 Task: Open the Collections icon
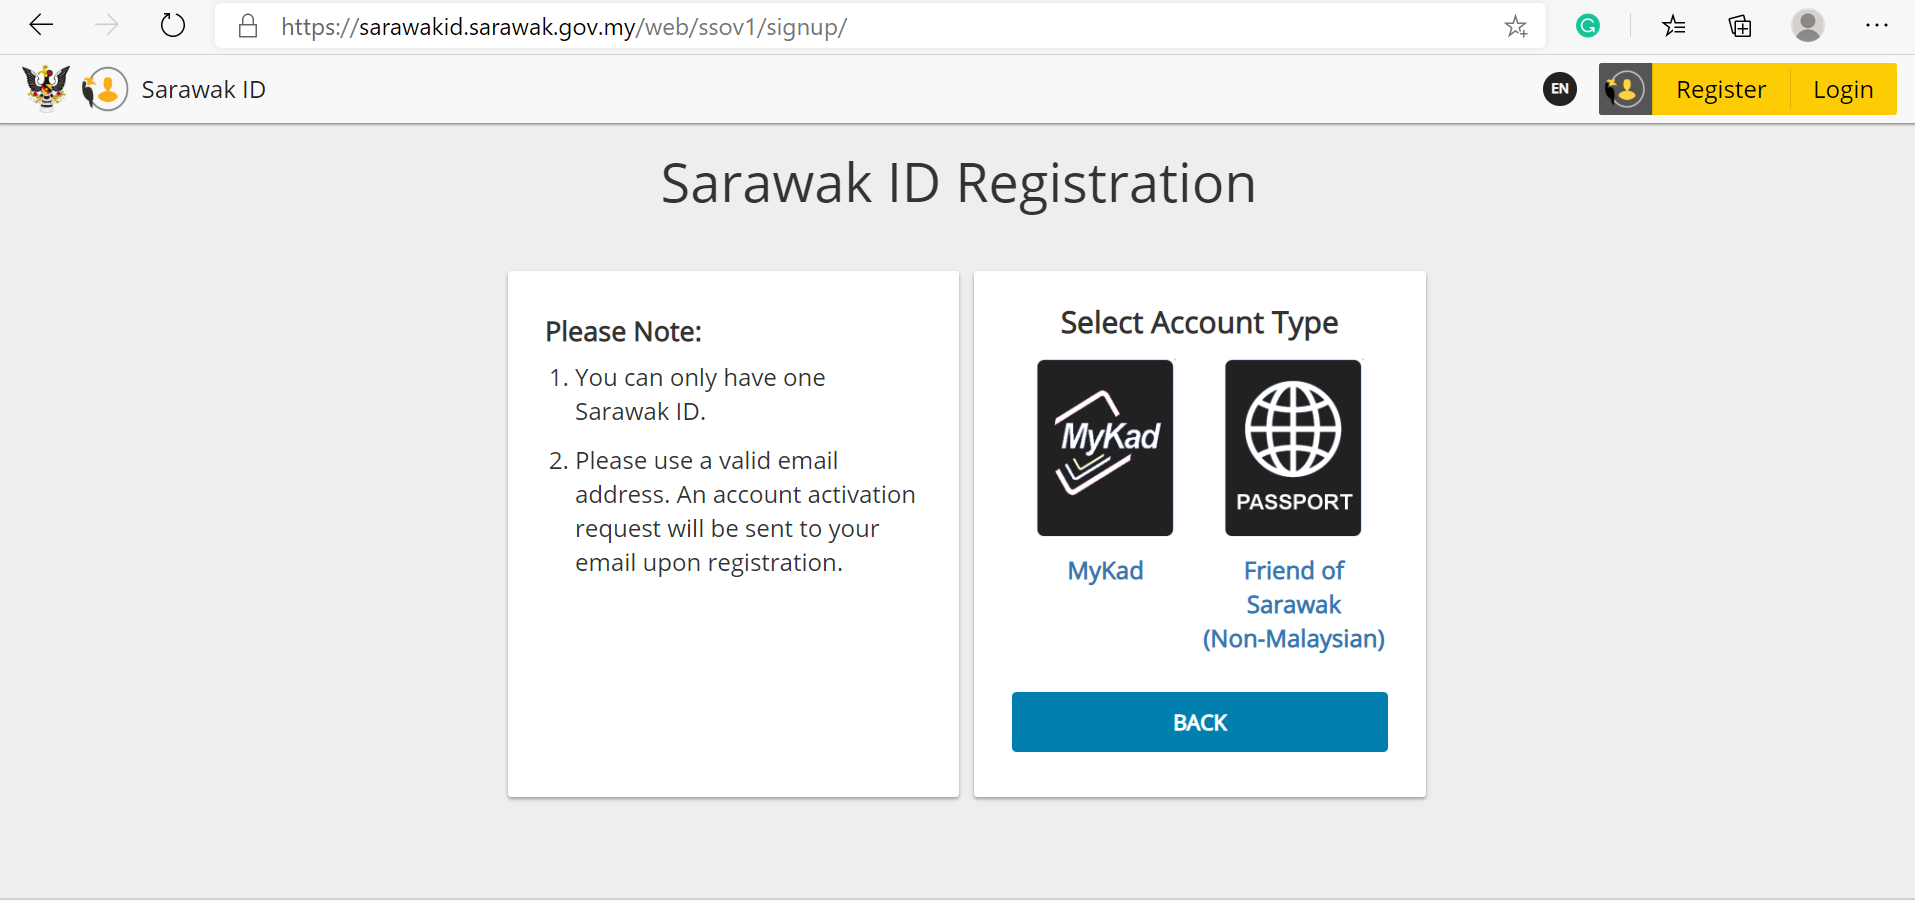pyautogui.click(x=1740, y=26)
